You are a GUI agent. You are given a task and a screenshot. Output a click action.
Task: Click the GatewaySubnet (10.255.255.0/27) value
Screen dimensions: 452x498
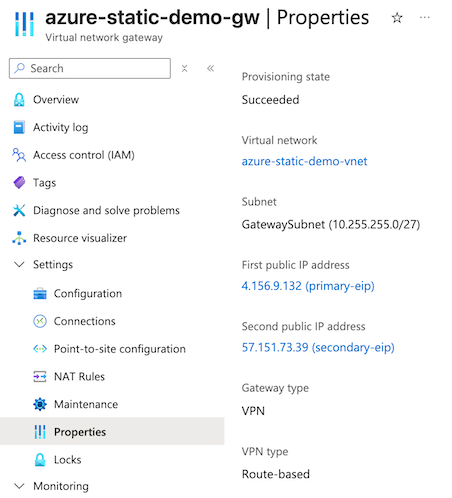[331, 225]
